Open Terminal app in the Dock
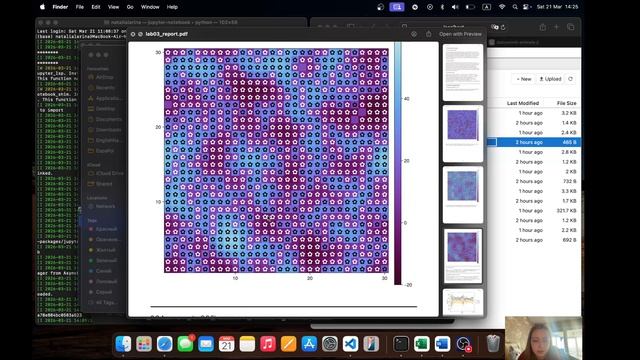 (401, 344)
